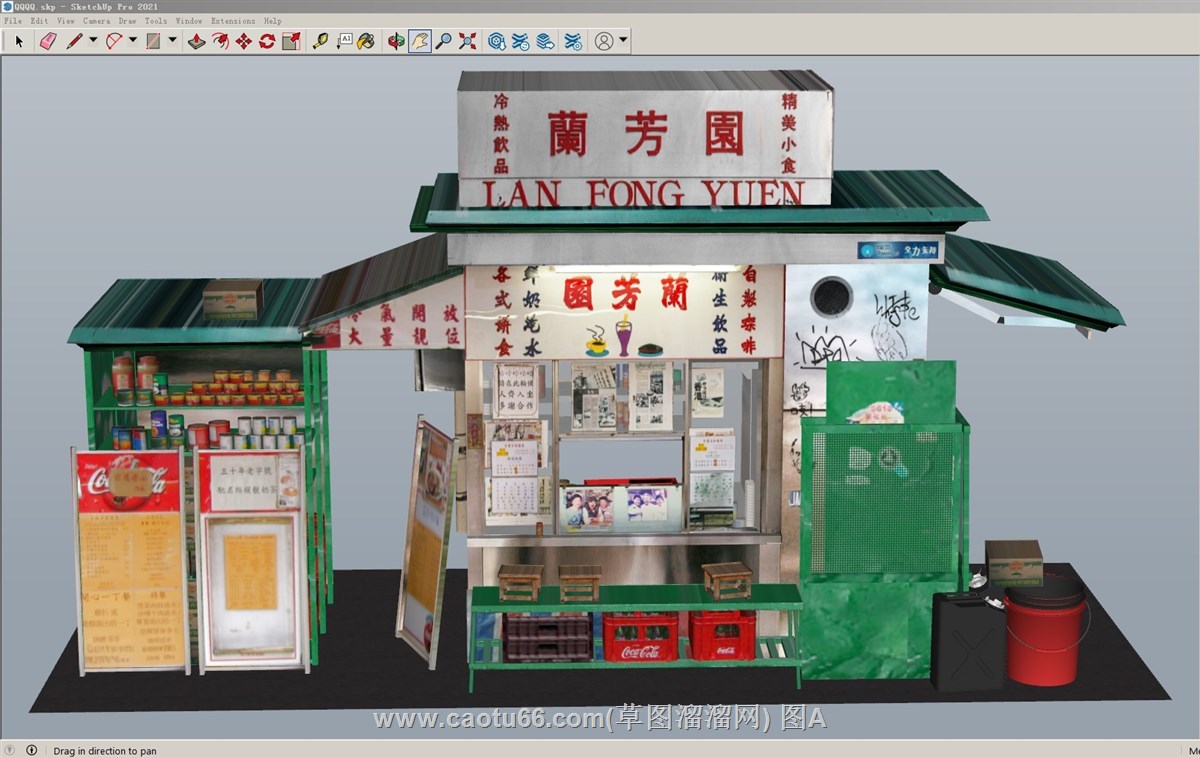Open the Shapes tool dropdown arrow

[x=172, y=41]
